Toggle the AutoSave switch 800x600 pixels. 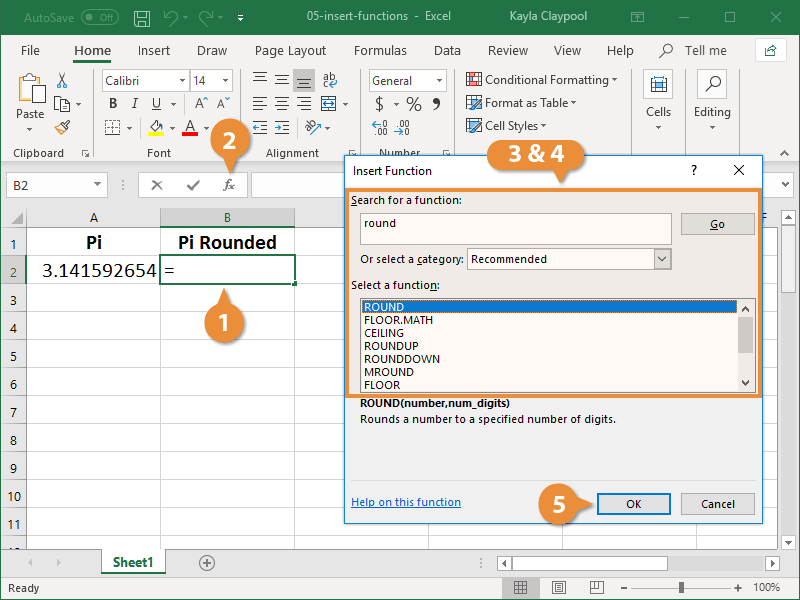coord(99,18)
